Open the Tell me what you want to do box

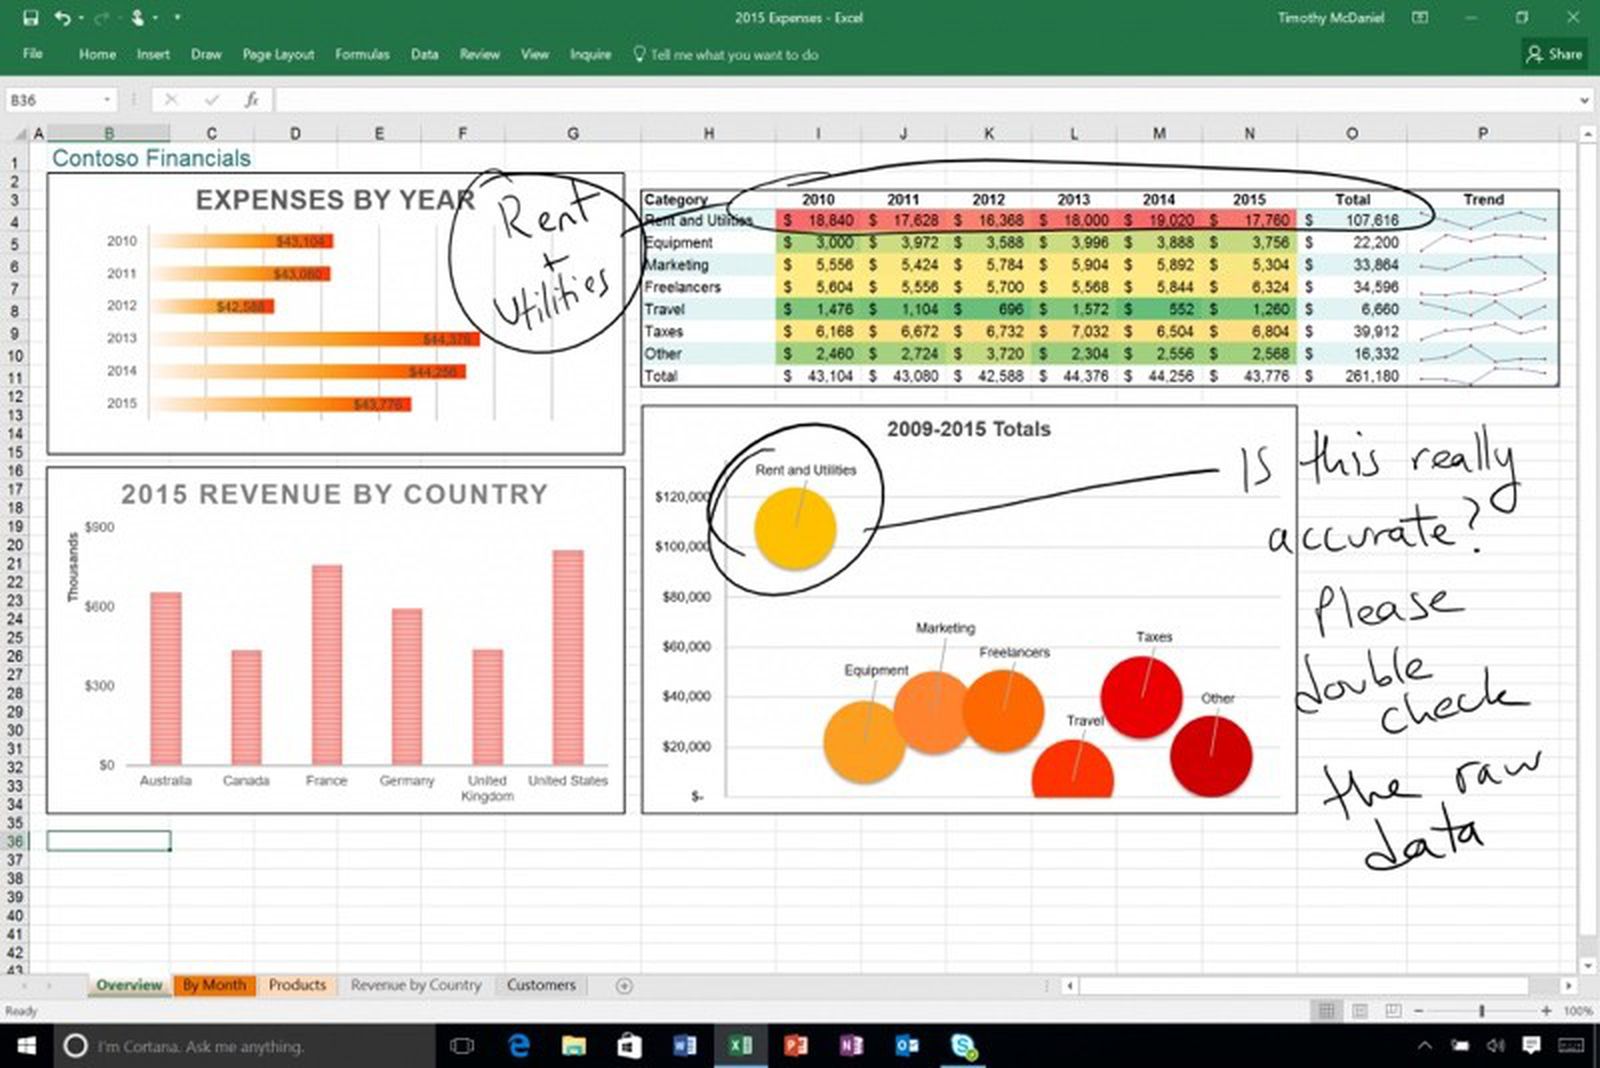pos(730,55)
